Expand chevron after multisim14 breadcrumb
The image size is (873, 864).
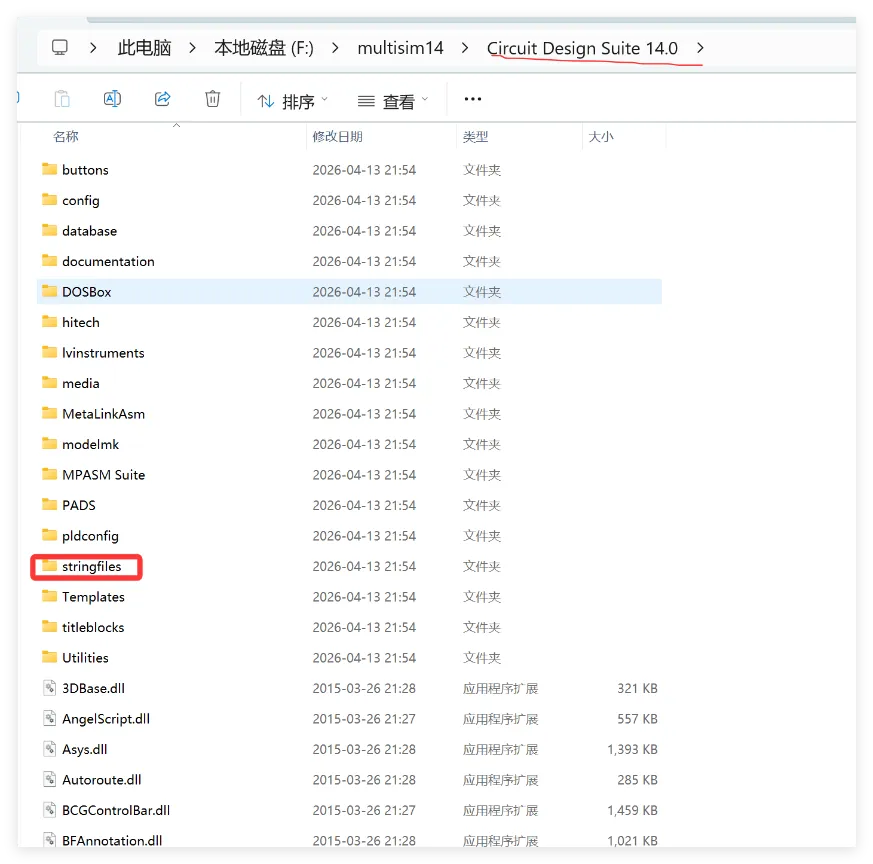click(465, 48)
